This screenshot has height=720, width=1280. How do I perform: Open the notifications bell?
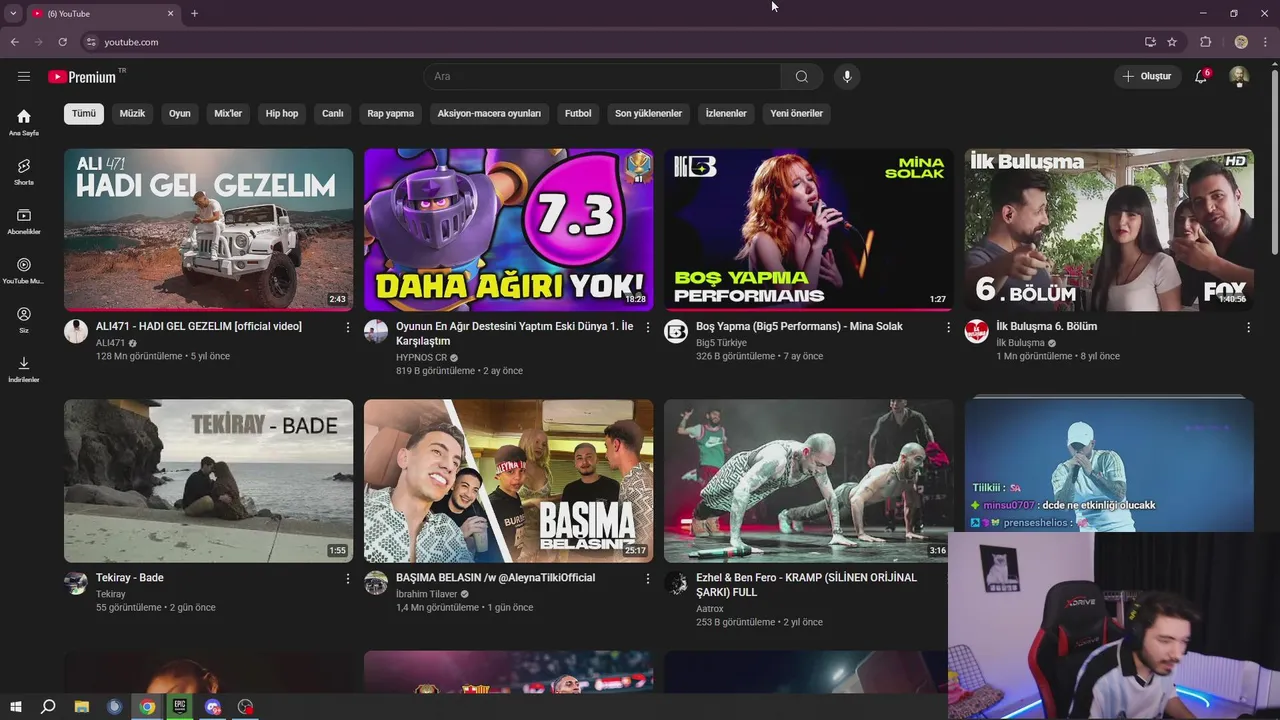[x=1202, y=76]
